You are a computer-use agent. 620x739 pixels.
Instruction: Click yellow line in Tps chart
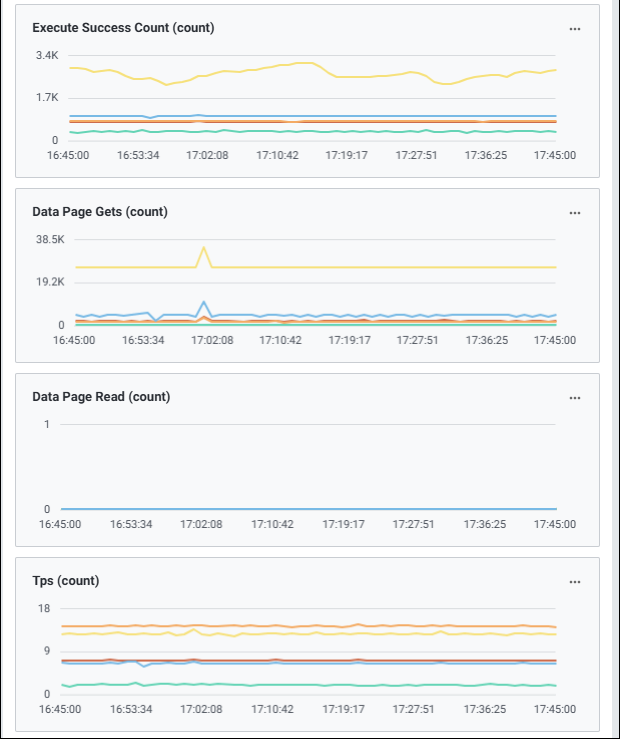[300, 634]
